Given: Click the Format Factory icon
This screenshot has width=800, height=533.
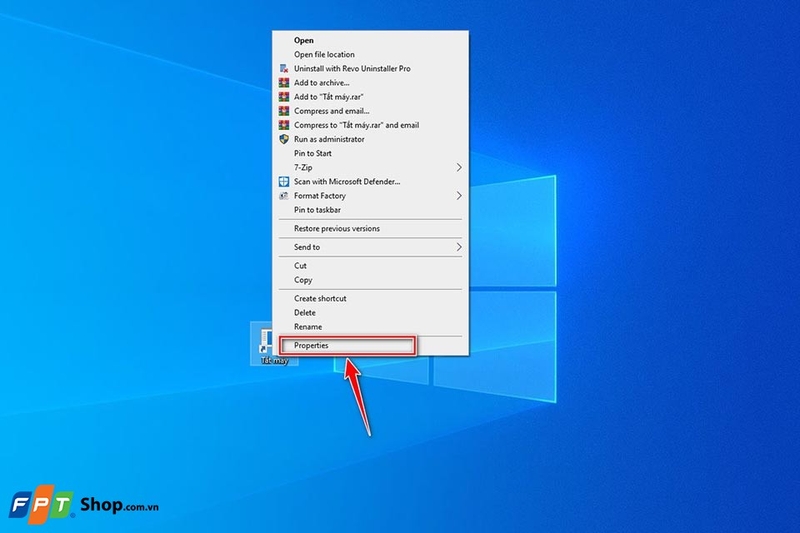Looking at the screenshot, I should (284, 196).
